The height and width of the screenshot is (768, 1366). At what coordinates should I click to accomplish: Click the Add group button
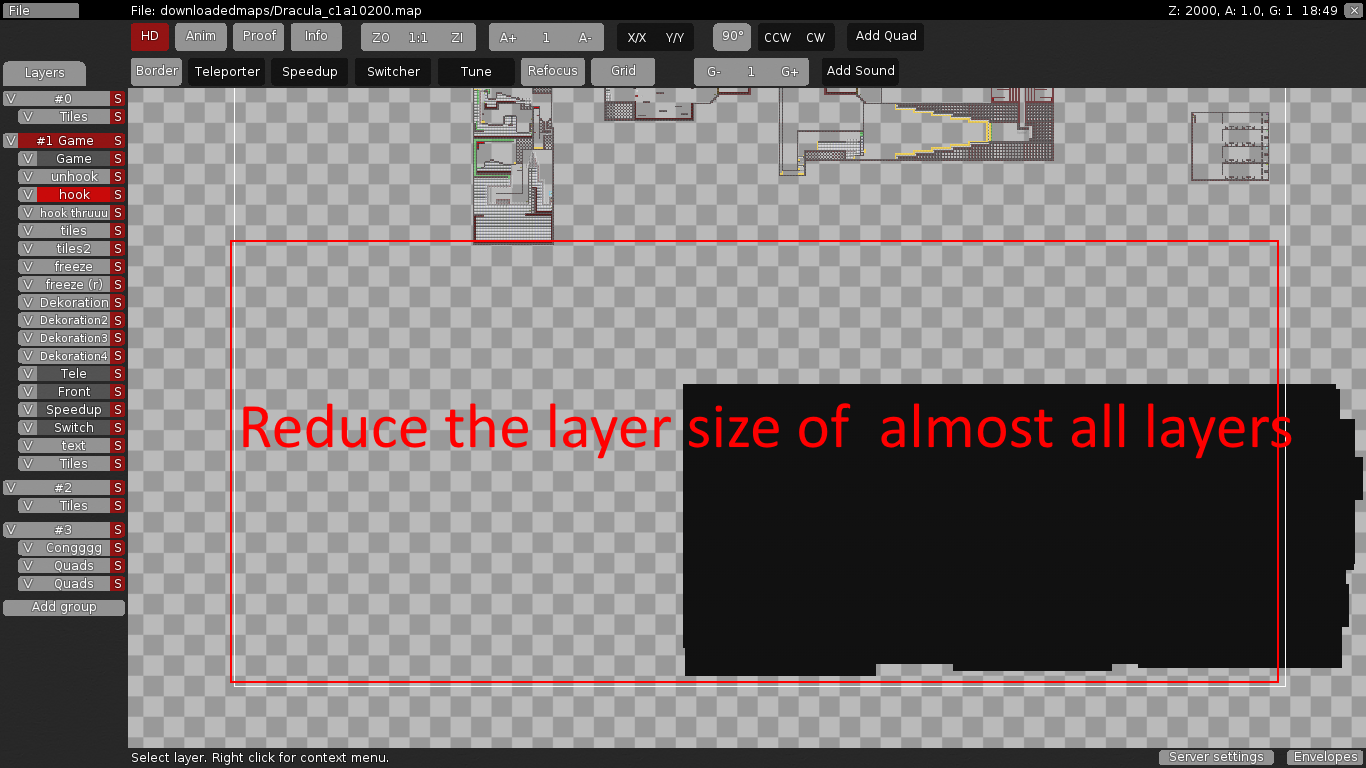[x=64, y=607]
